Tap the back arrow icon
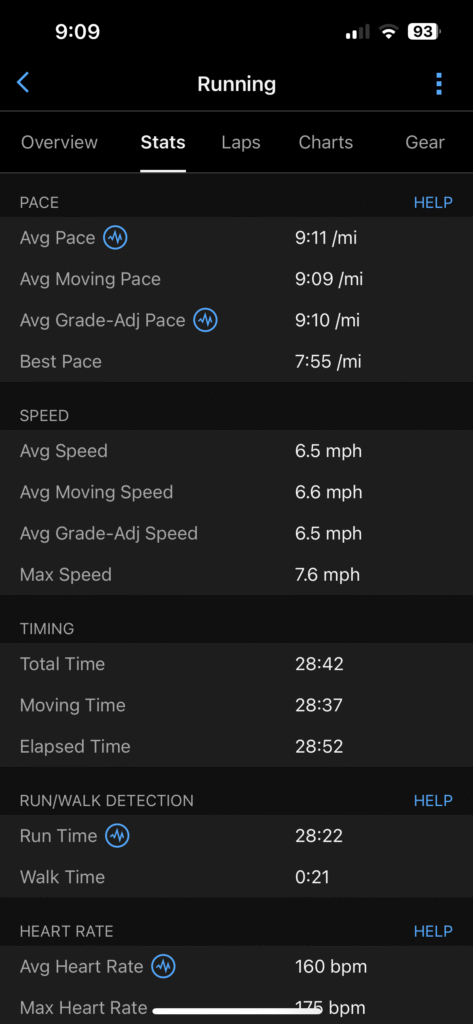The image size is (473, 1024). (x=23, y=83)
